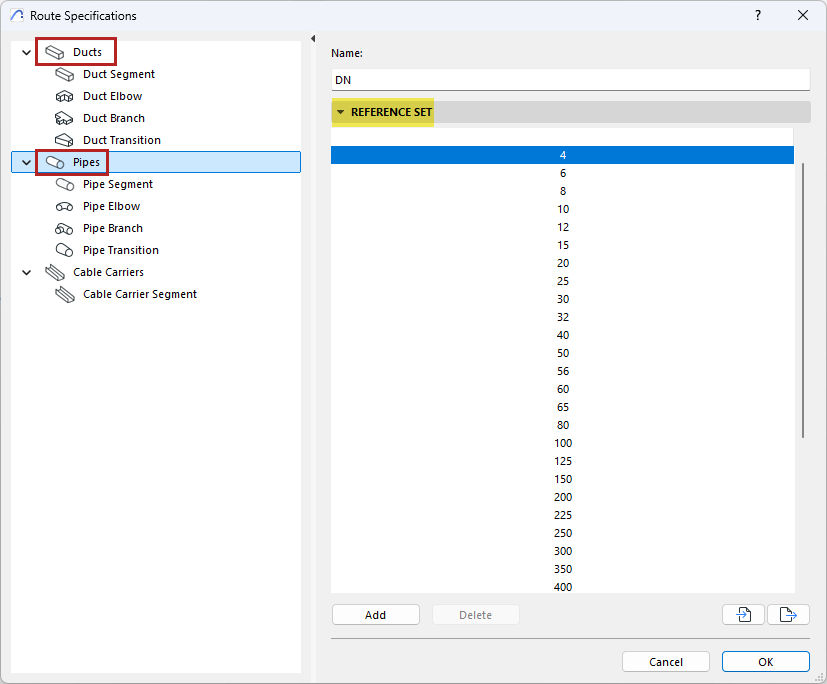Select reference value 300
This screenshot has height=684, width=827.
tap(562, 551)
